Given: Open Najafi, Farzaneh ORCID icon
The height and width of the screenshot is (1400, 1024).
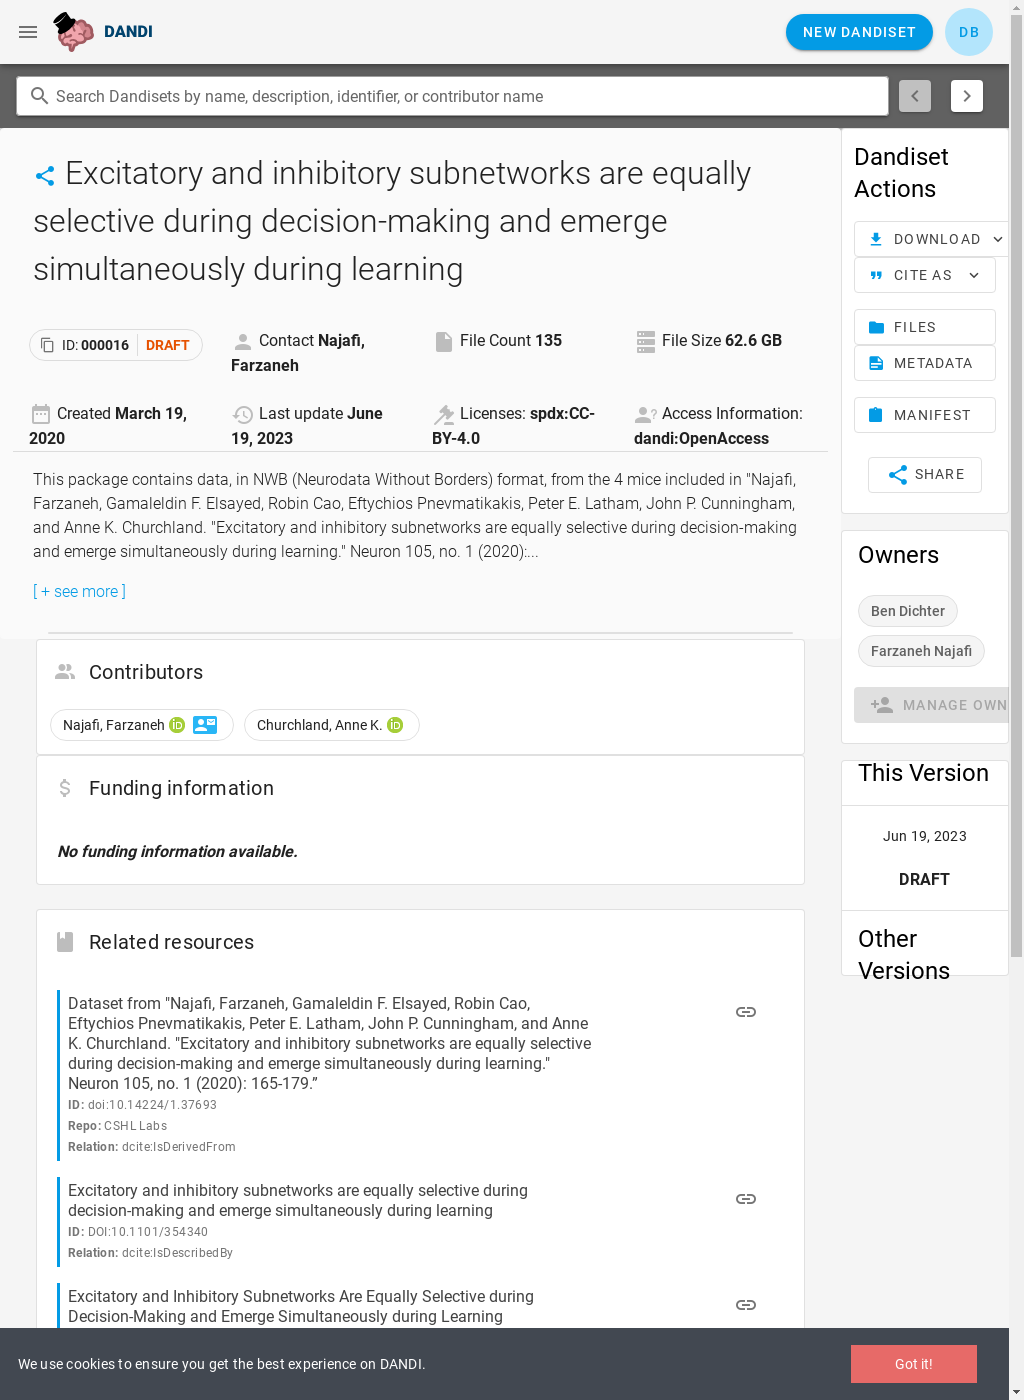Looking at the screenshot, I should click(177, 725).
